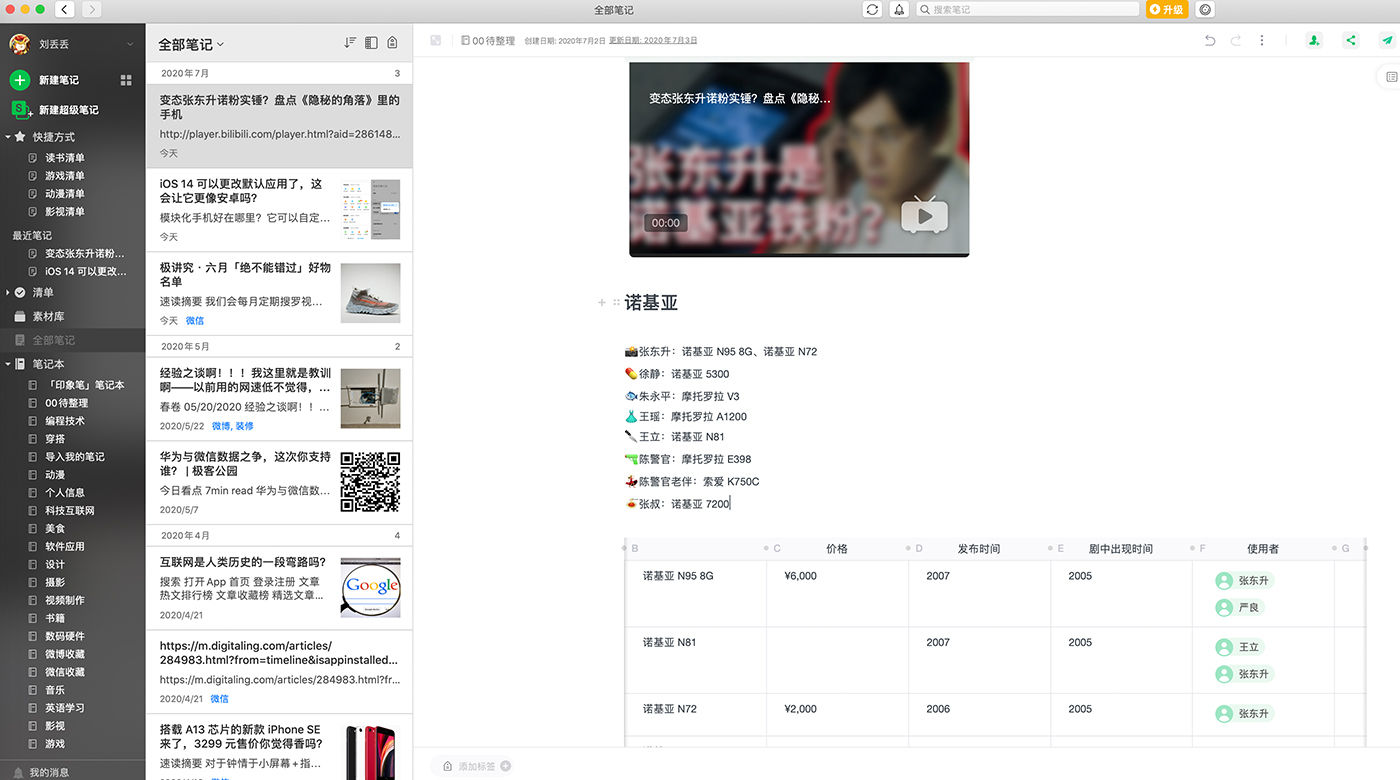Open the table of contents icon at right edge

tap(1392, 77)
